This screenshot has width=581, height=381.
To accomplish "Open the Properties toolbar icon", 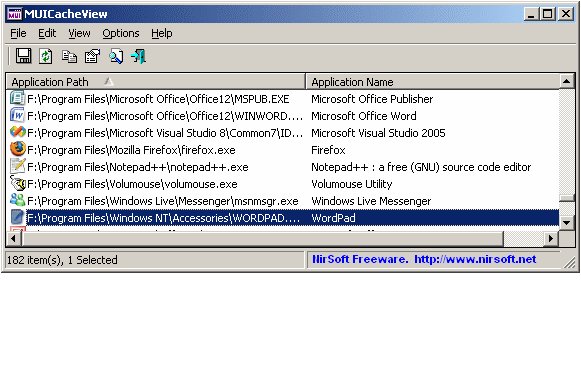I will tap(92, 56).
